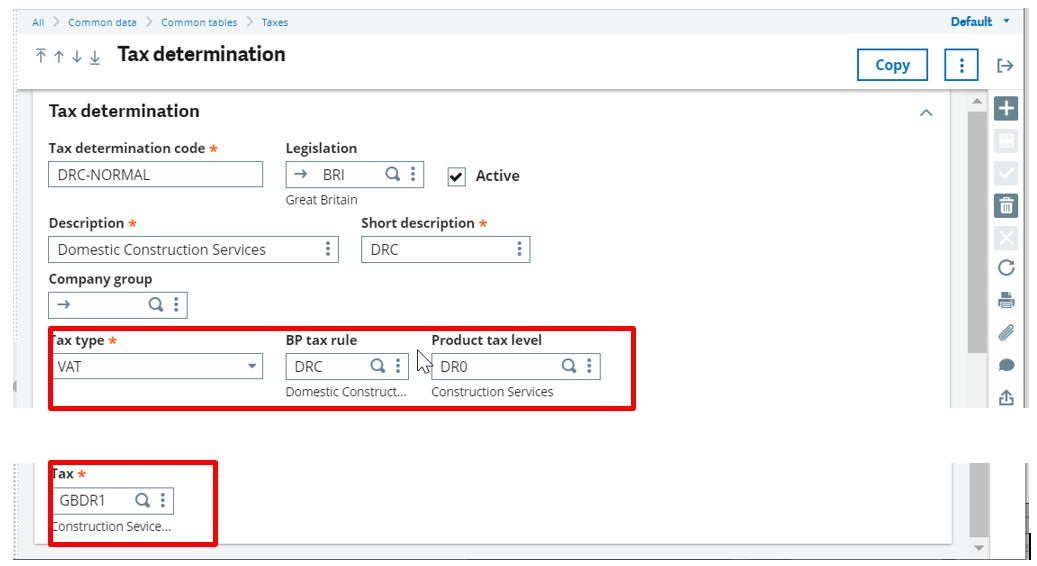The height and width of the screenshot is (566, 1037).
Task: Jump arrow in Company group field
Action: [63, 305]
